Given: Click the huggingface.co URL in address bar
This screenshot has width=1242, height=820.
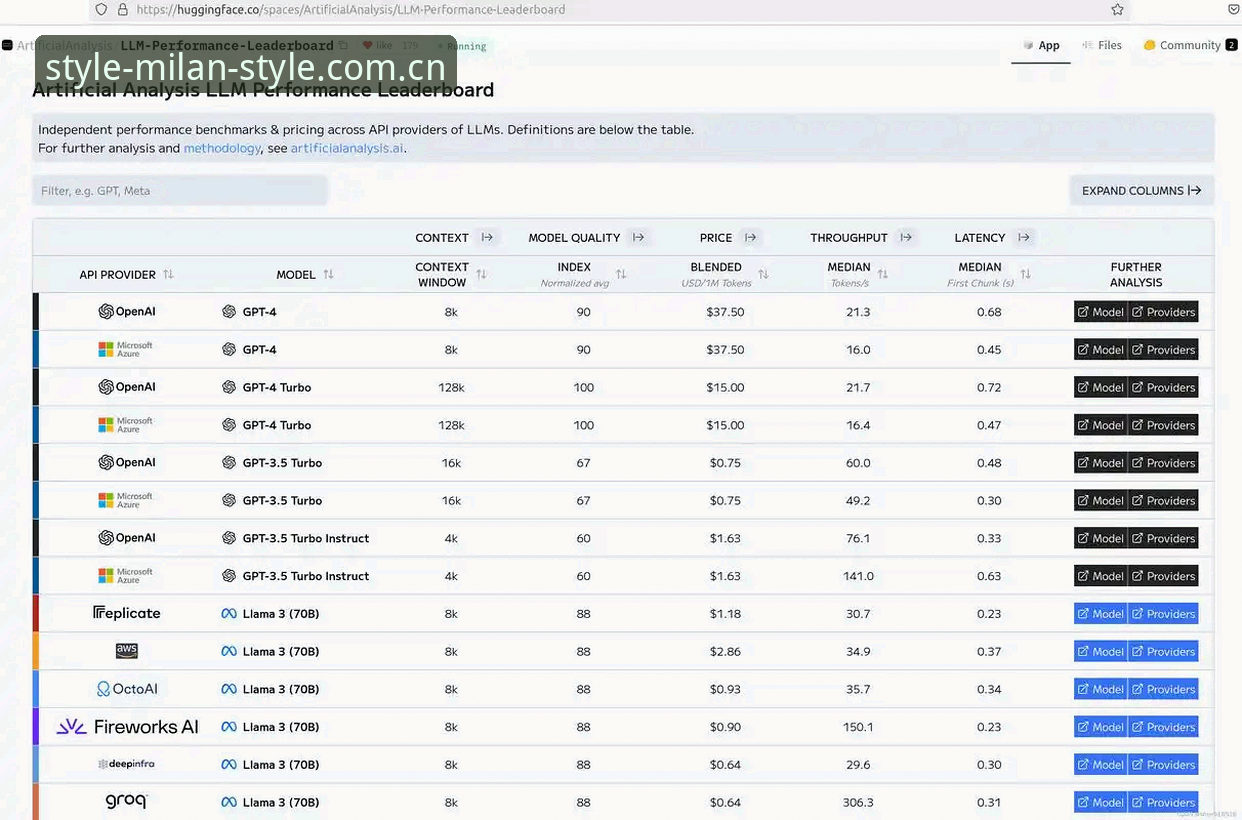Looking at the screenshot, I should point(350,10).
